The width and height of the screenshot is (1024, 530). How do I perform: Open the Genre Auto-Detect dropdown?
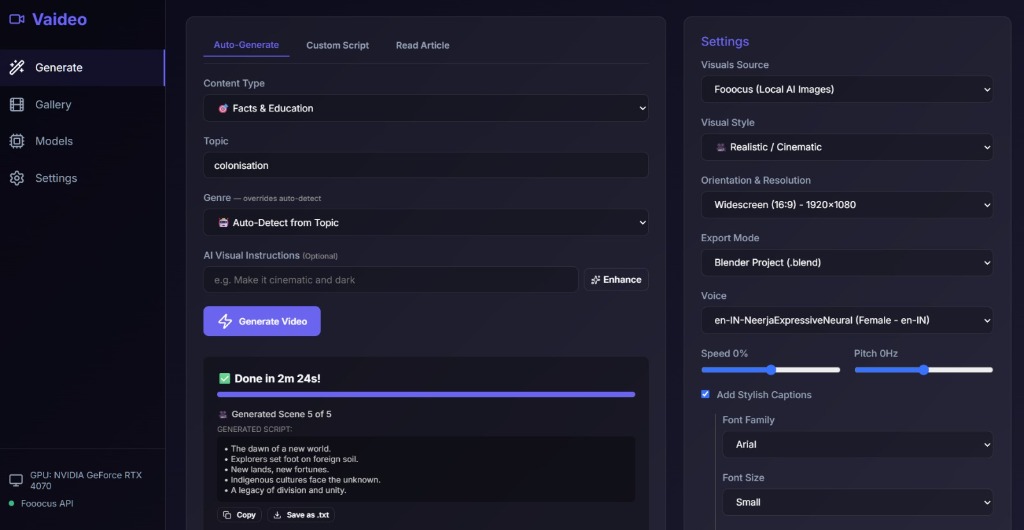[426, 223]
